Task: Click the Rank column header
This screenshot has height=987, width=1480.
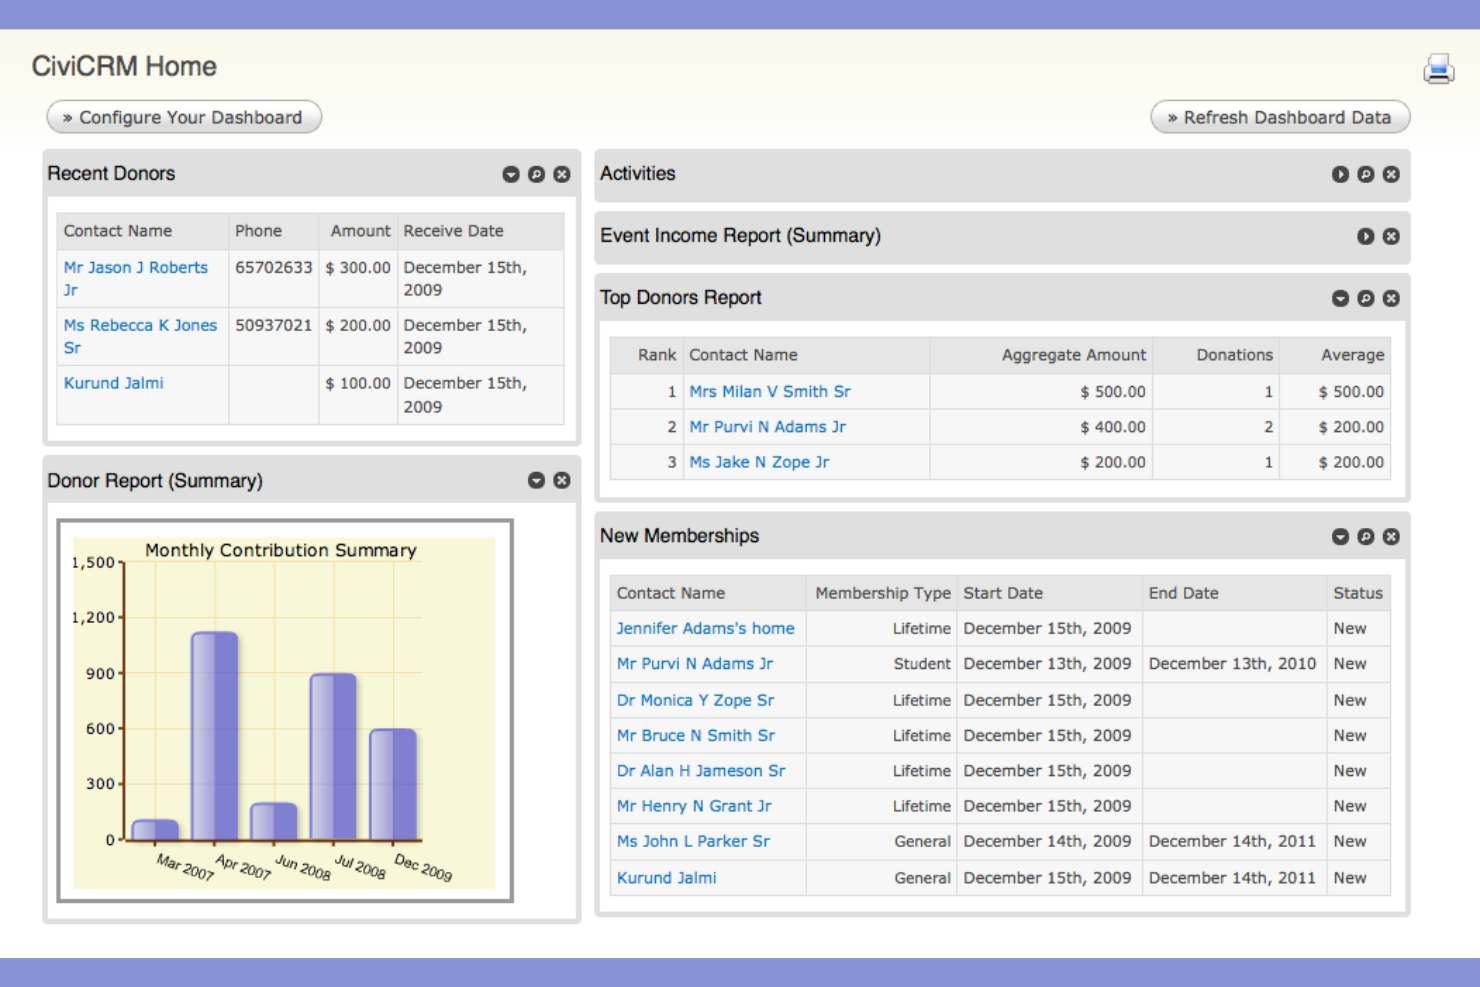Action: click(657, 355)
